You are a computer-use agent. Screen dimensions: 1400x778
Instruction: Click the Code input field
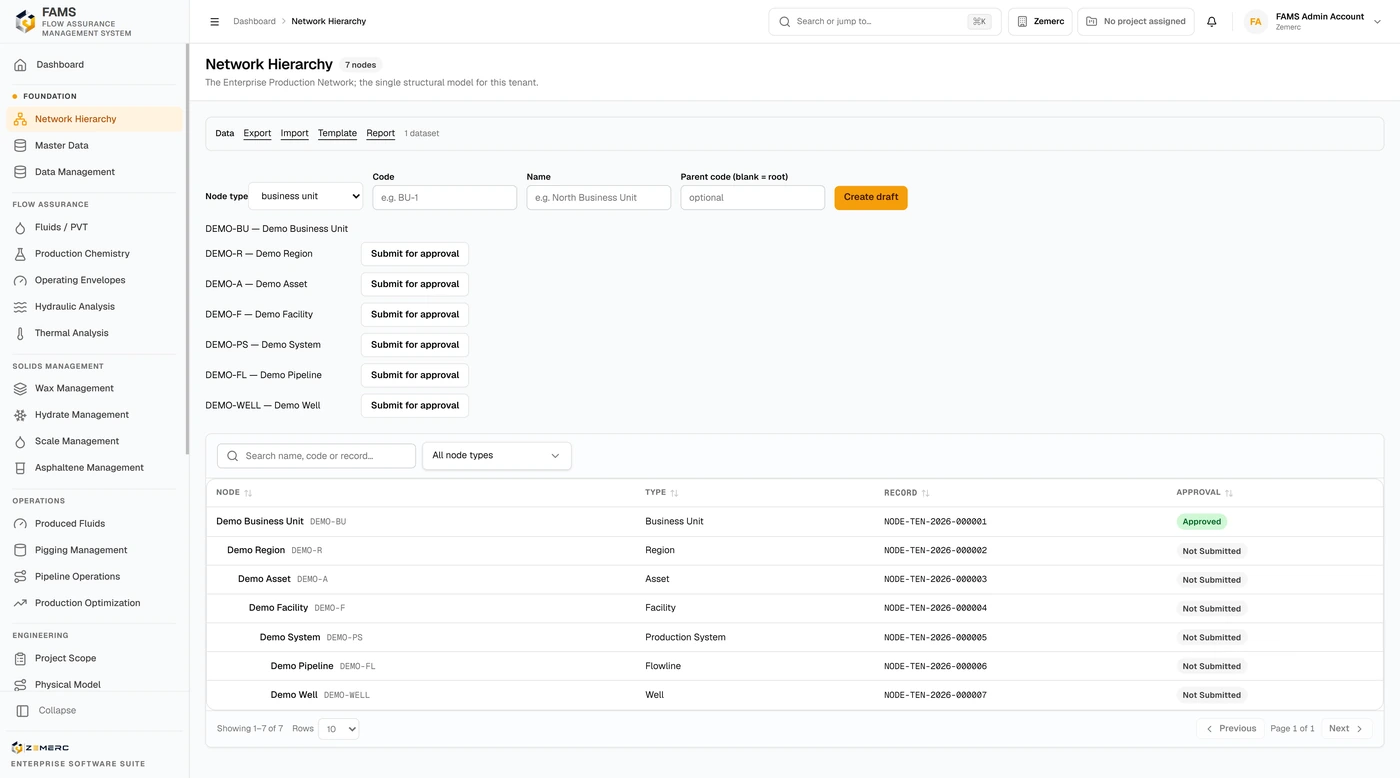click(445, 198)
